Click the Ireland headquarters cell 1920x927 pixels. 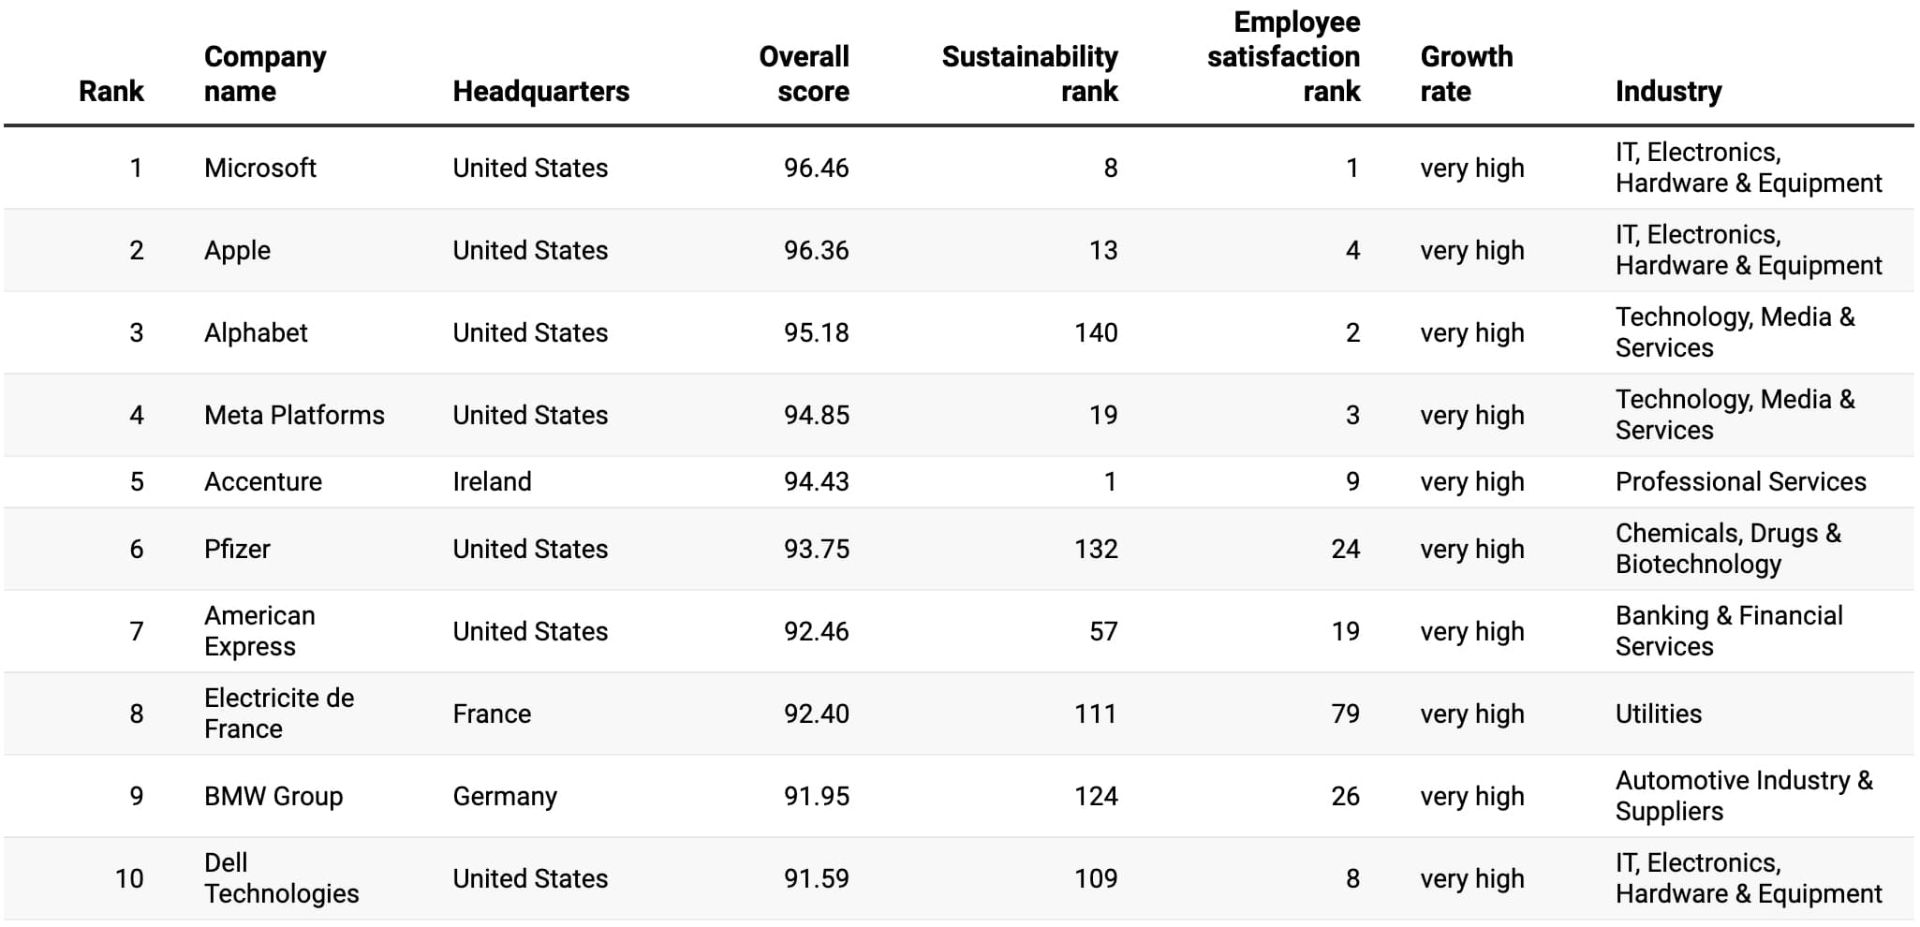click(491, 482)
